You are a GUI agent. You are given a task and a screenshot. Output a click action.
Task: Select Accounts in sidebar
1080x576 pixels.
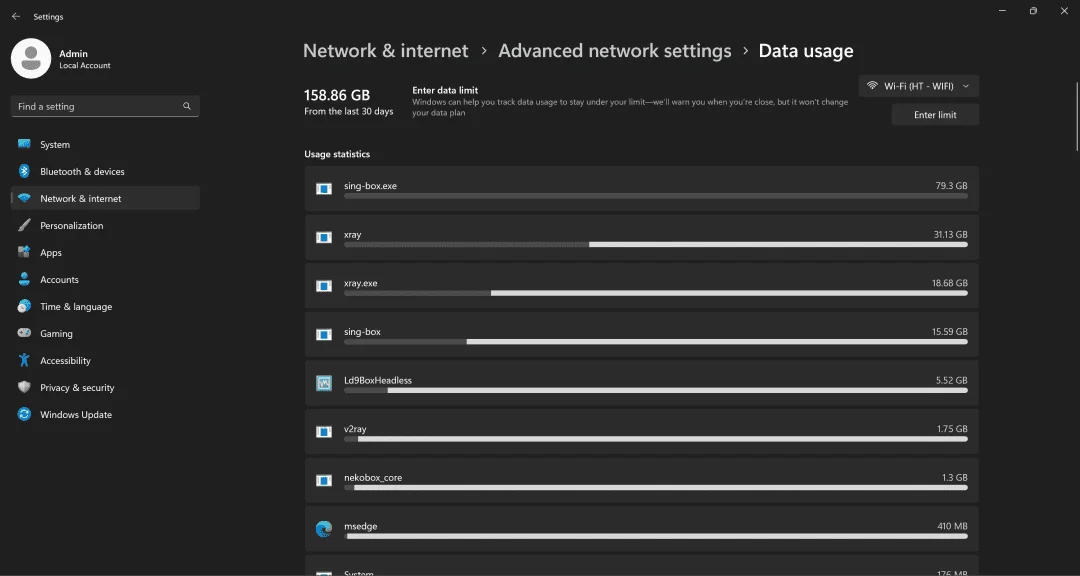[x=105, y=279]
